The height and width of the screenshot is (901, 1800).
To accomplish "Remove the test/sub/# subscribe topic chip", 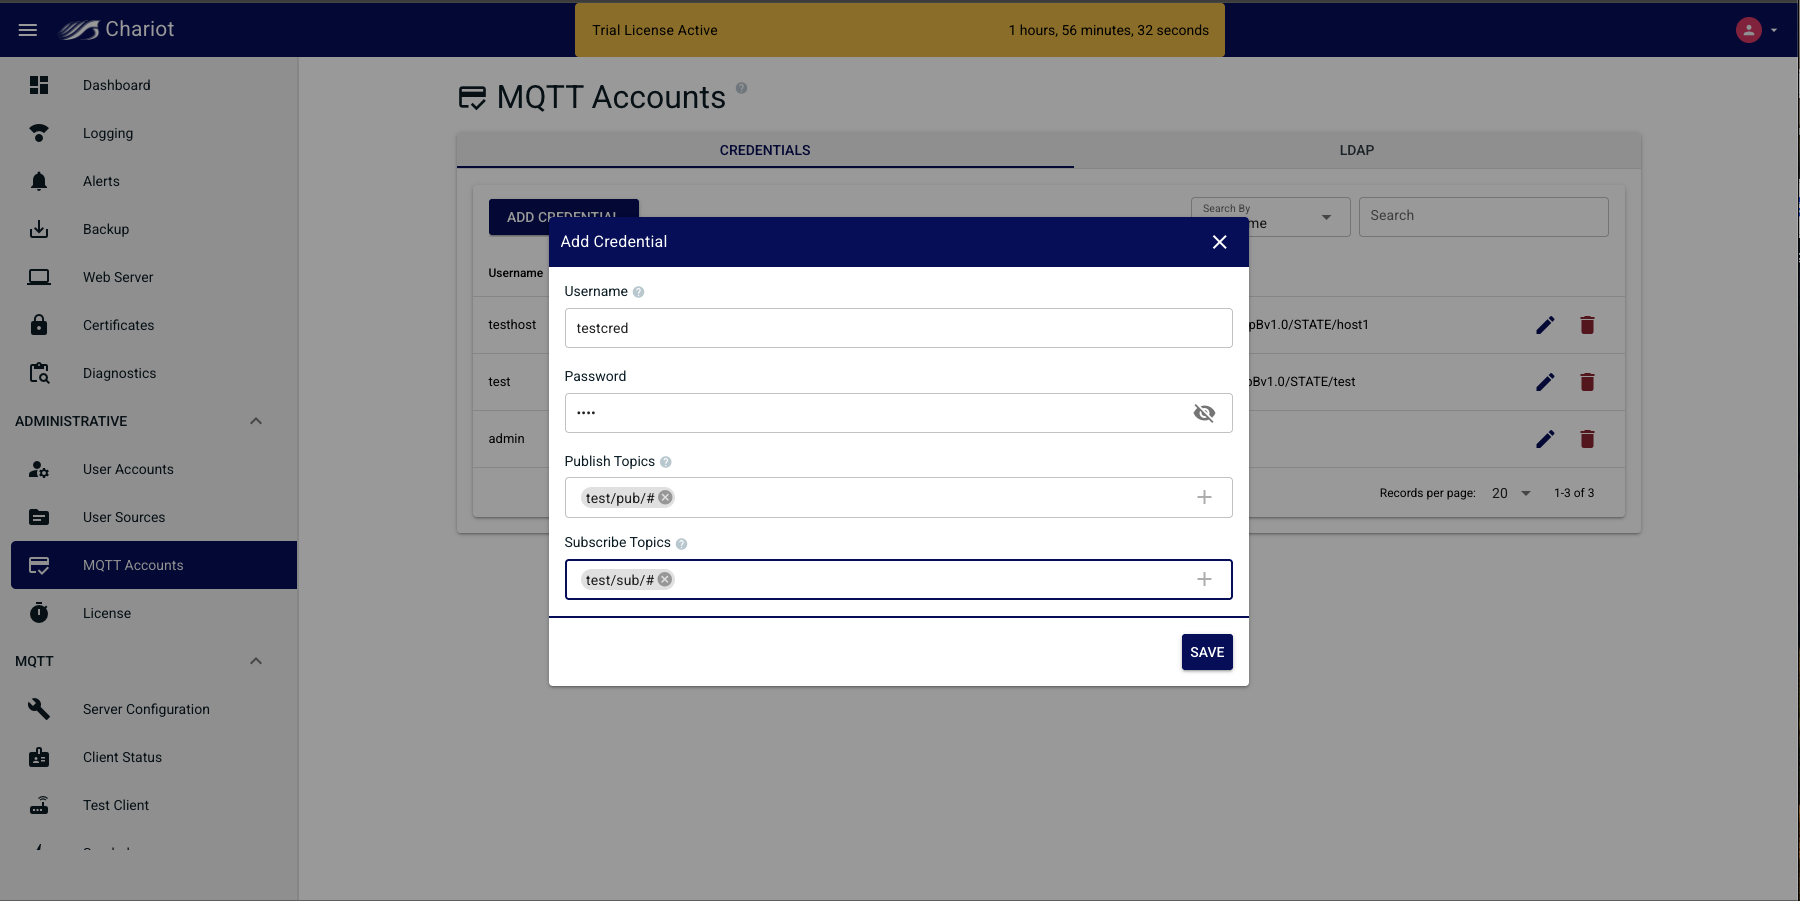I will (665, 580).
